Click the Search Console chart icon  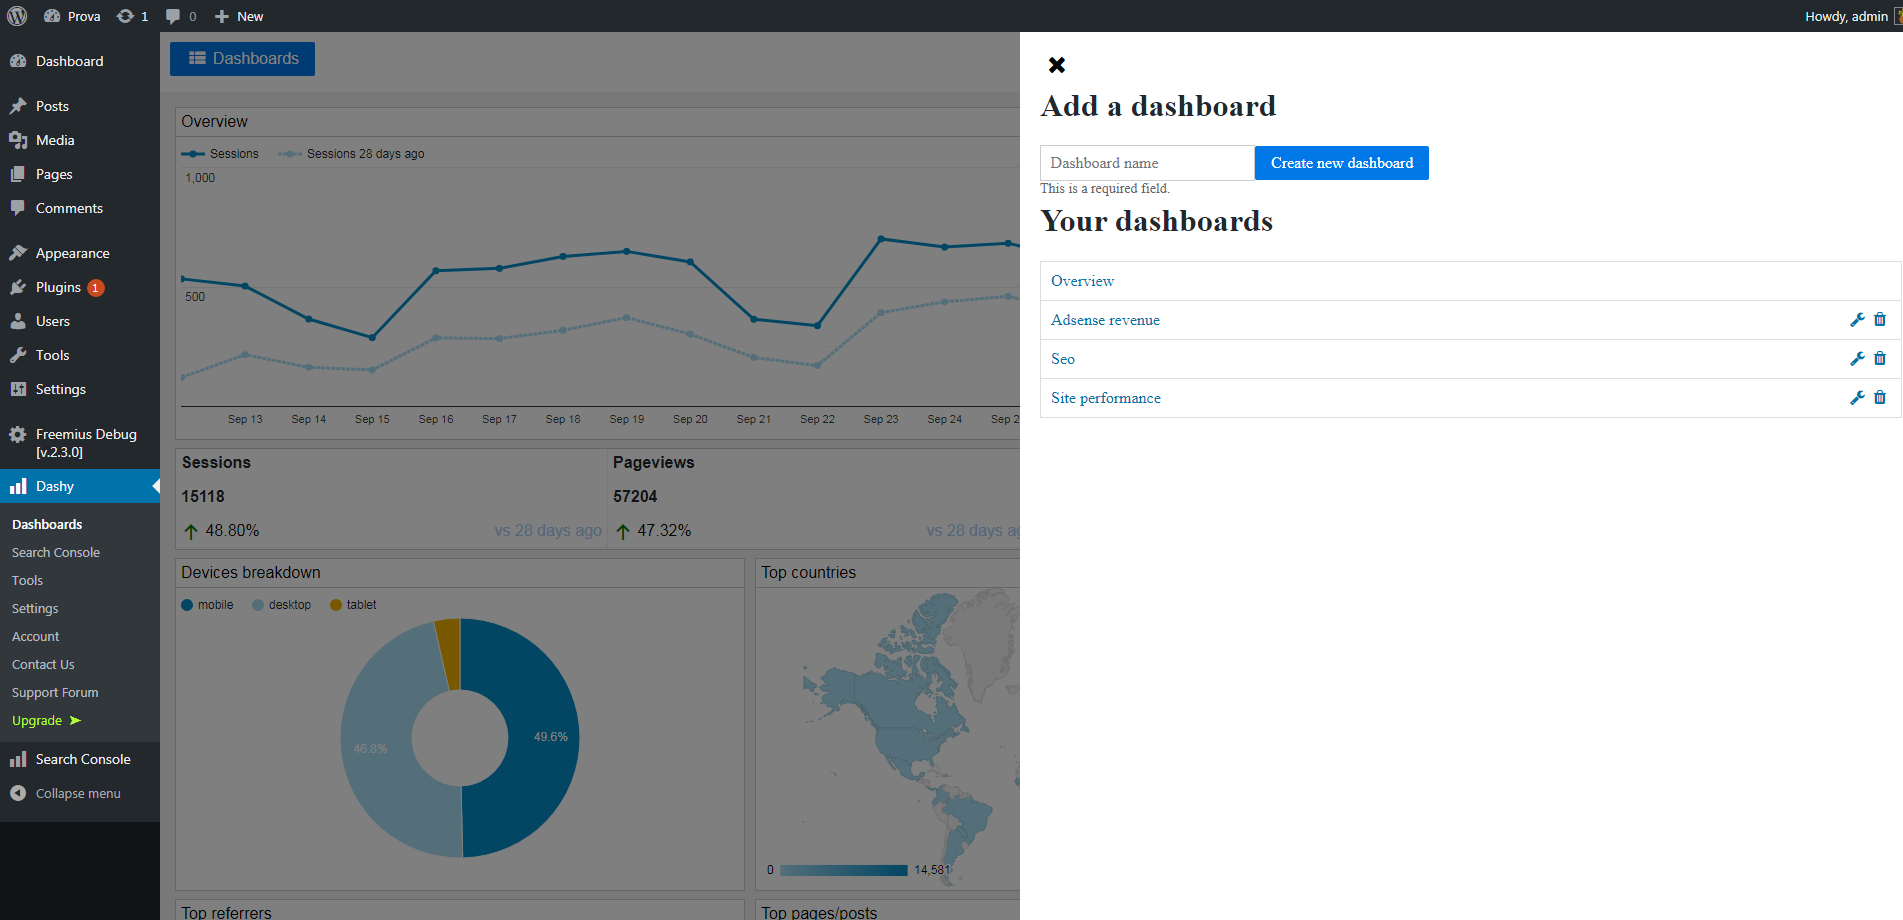coord(18,759)
